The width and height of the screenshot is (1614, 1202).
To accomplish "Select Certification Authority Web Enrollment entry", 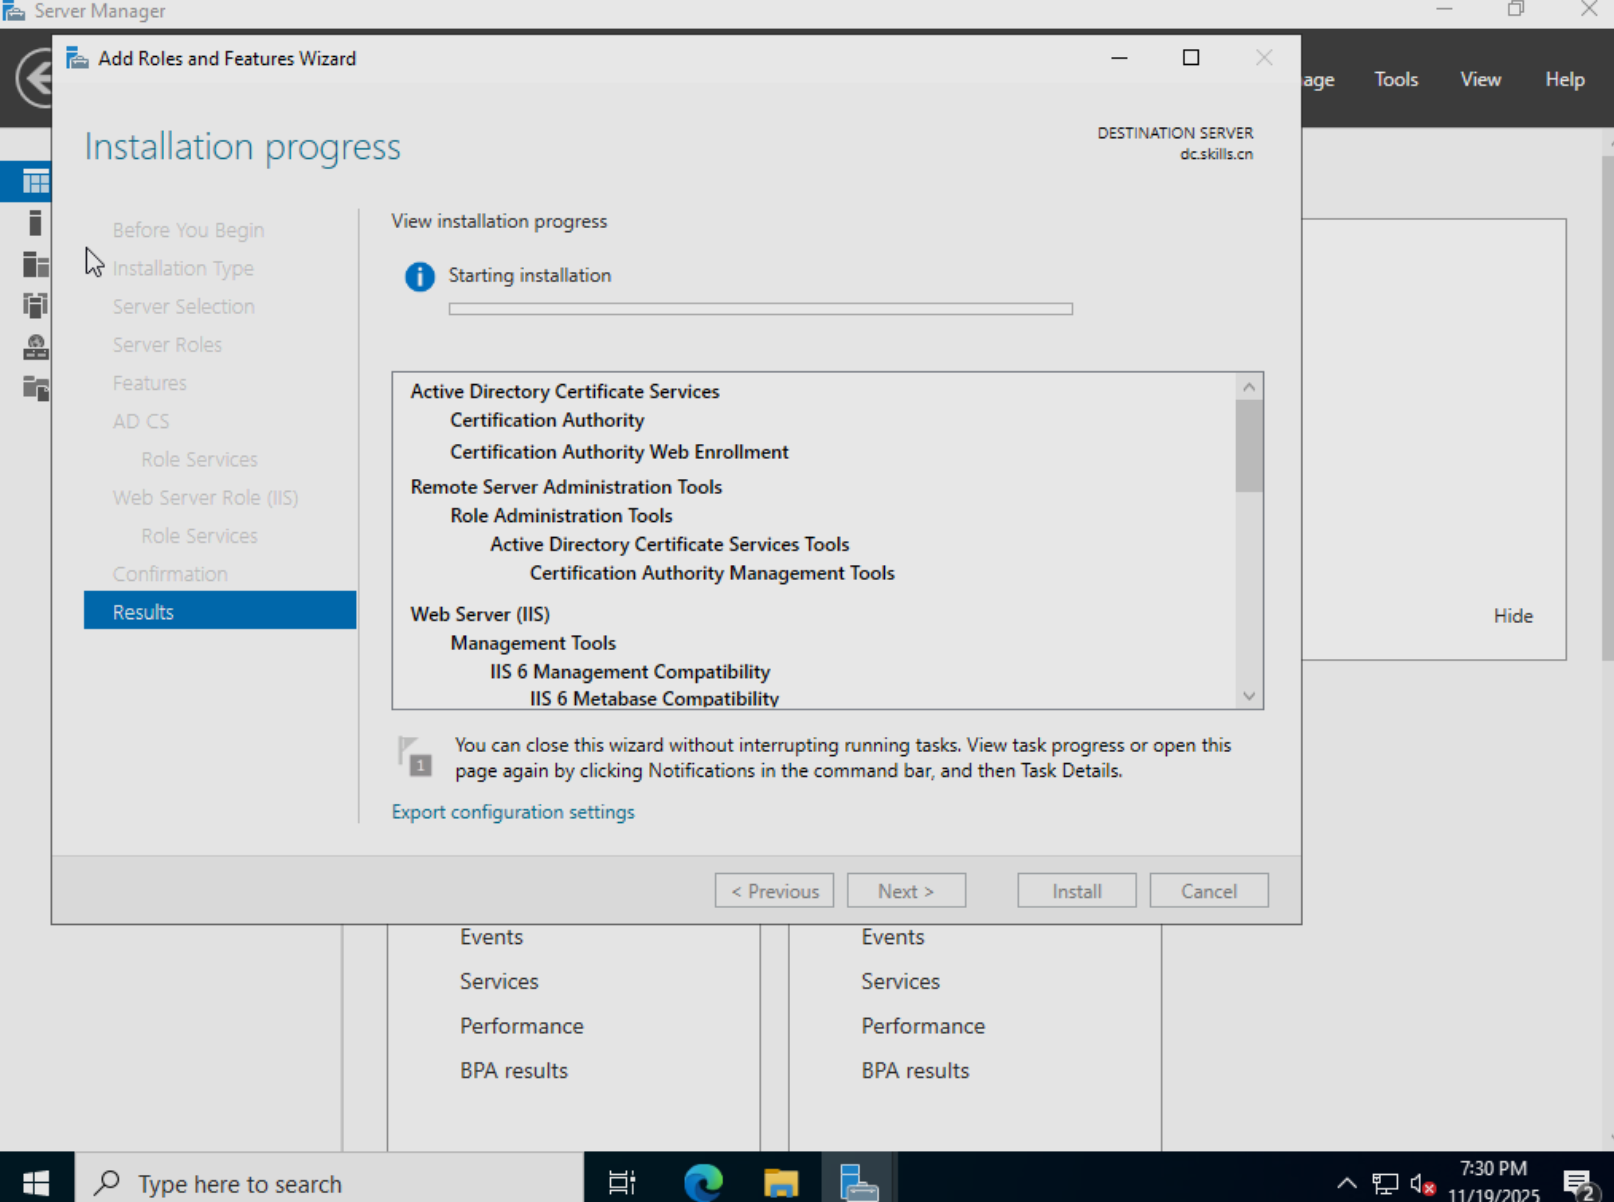I will pyautogui.click(x=619, y=452).
